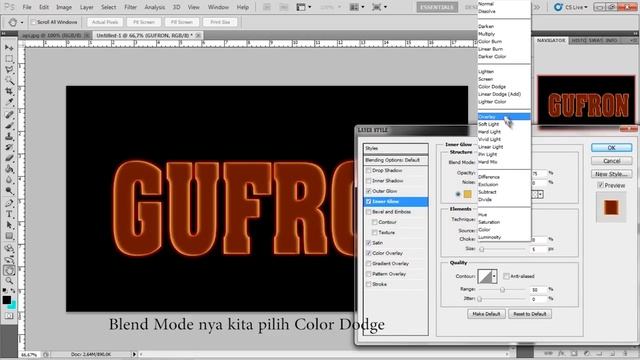The image size is (640, 360).
Task: Tick the Anti-aliased checkbox
Action: (506, 276)
